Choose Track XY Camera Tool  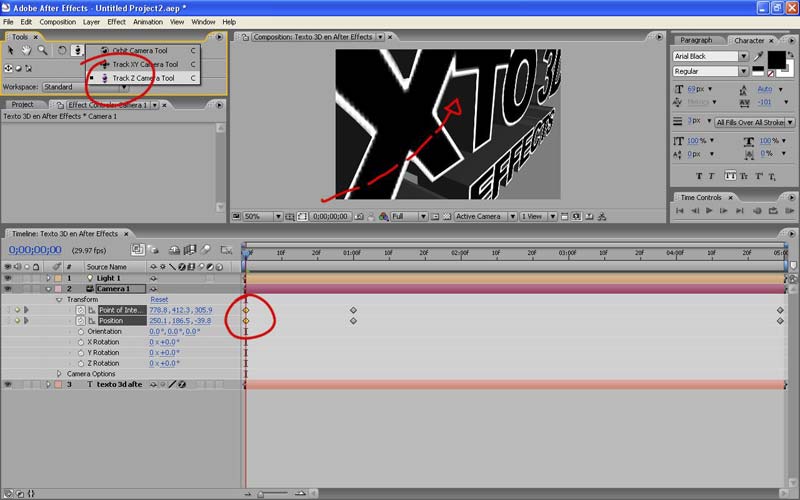coord(145,64)
